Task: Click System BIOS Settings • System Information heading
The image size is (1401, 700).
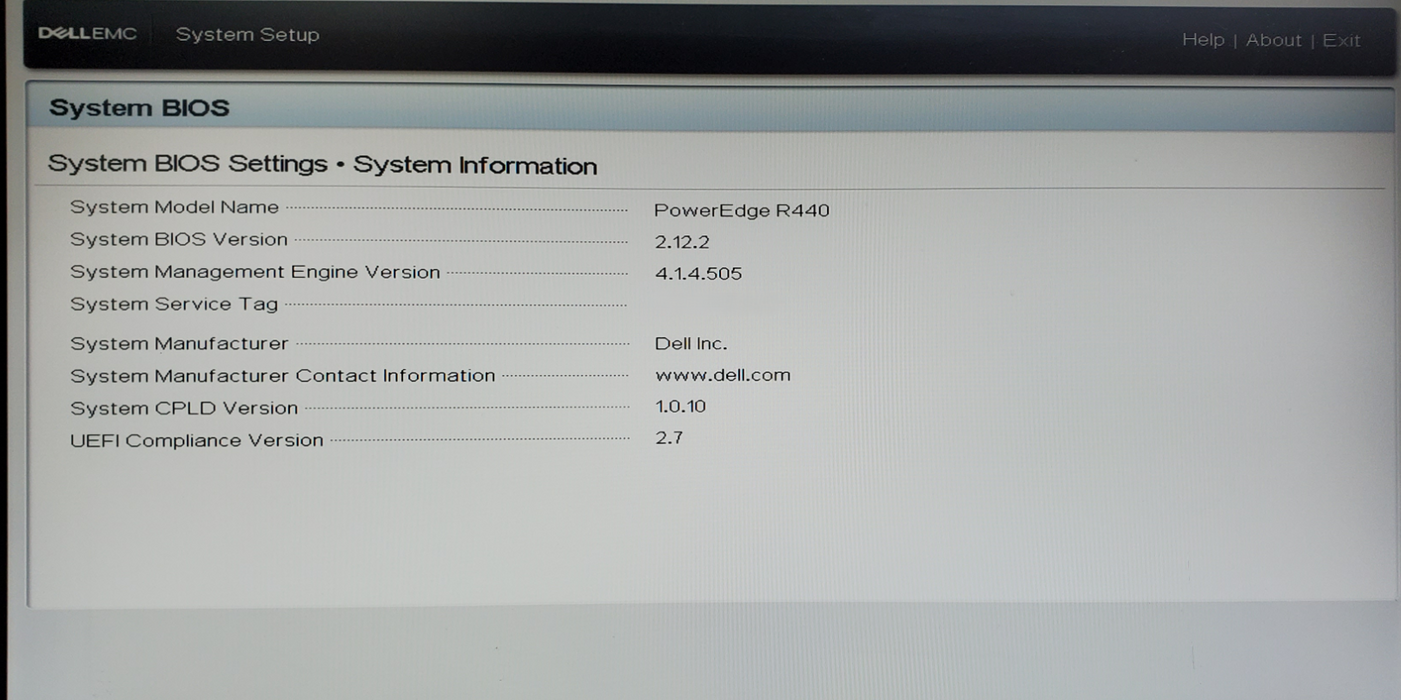Action: click(322, 165)
